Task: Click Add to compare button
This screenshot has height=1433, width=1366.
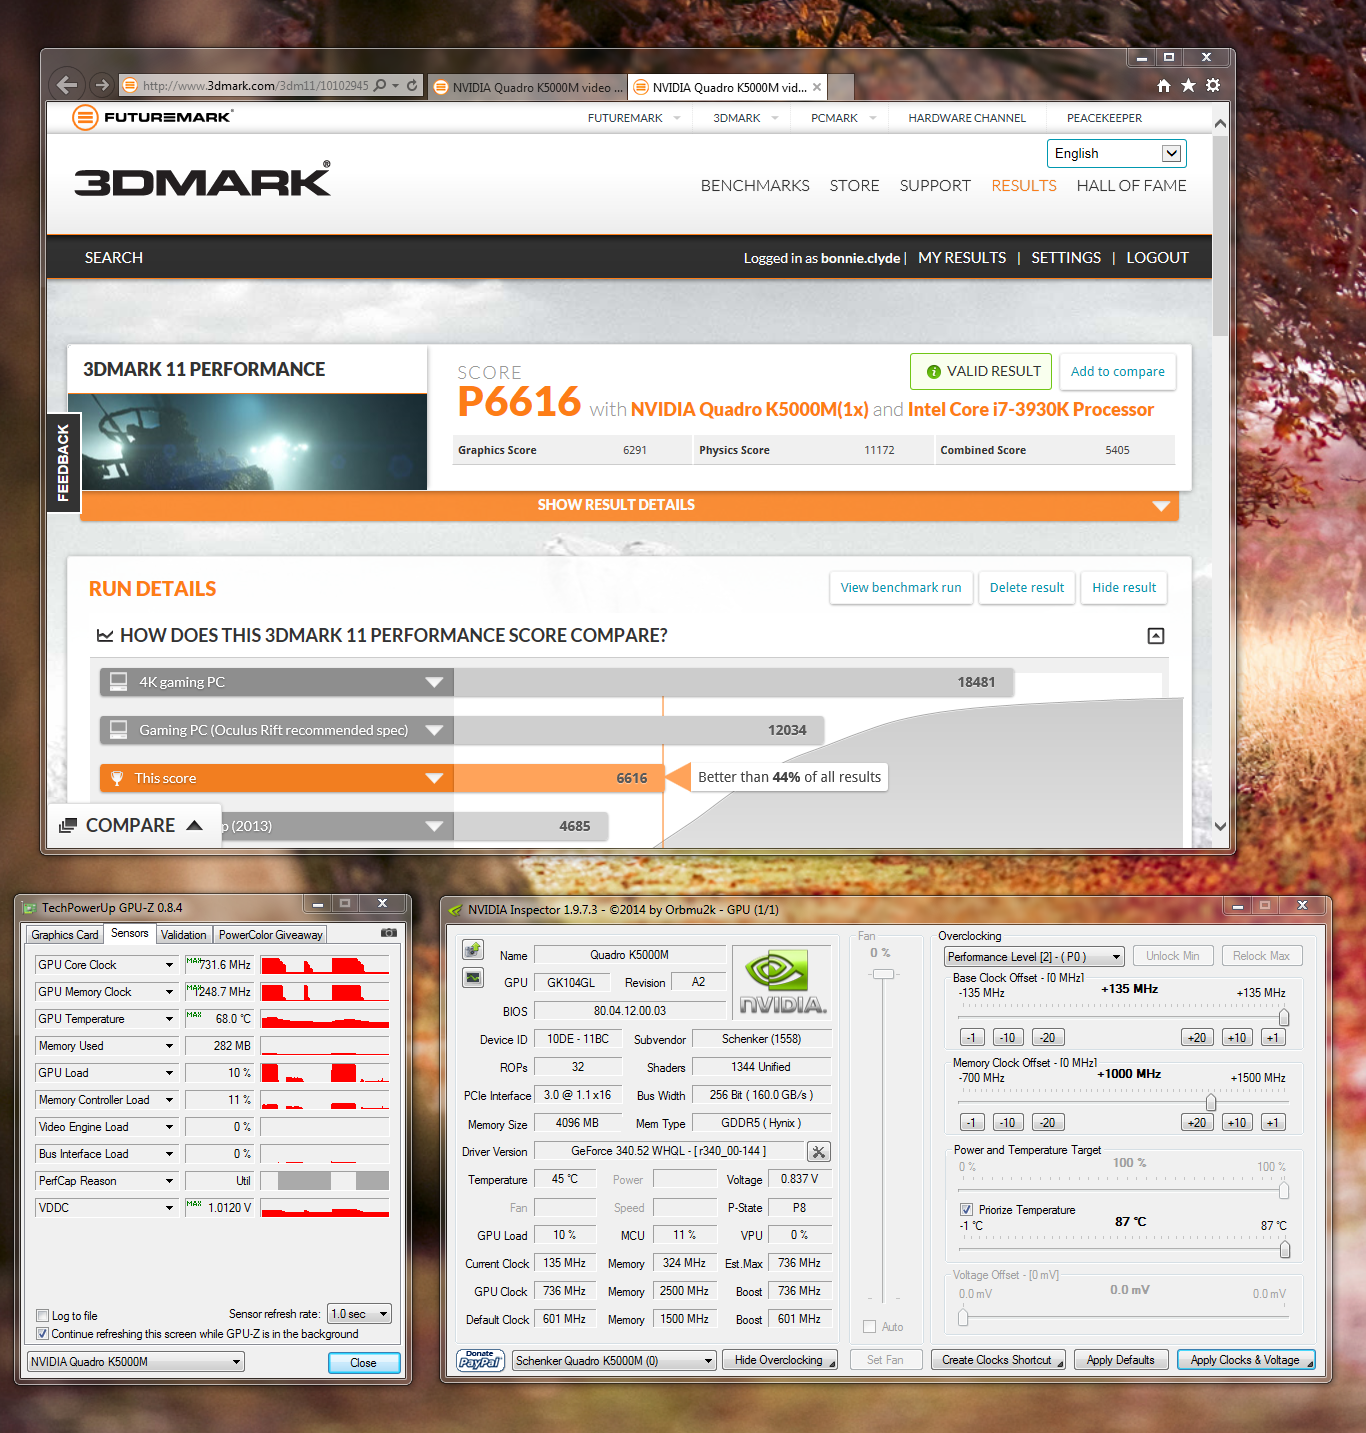Action: (1117, 371)
